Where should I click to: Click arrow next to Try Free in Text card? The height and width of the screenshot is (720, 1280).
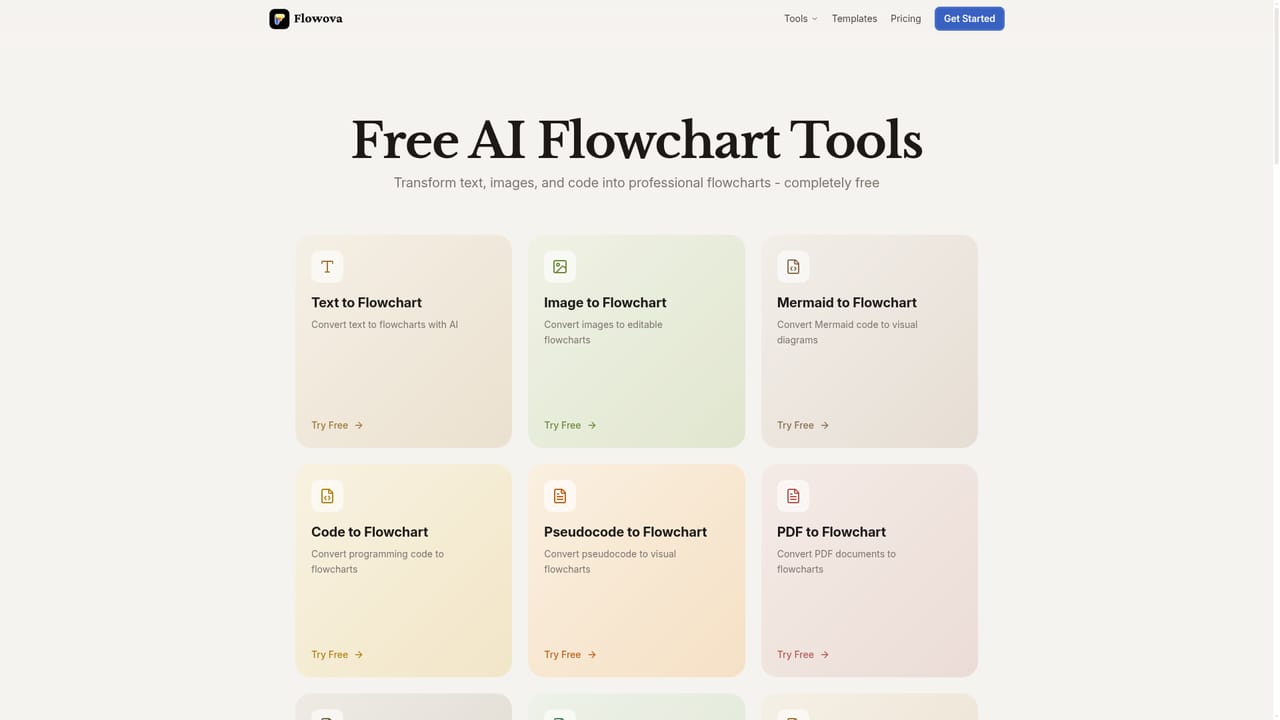[x=359, y=425]
